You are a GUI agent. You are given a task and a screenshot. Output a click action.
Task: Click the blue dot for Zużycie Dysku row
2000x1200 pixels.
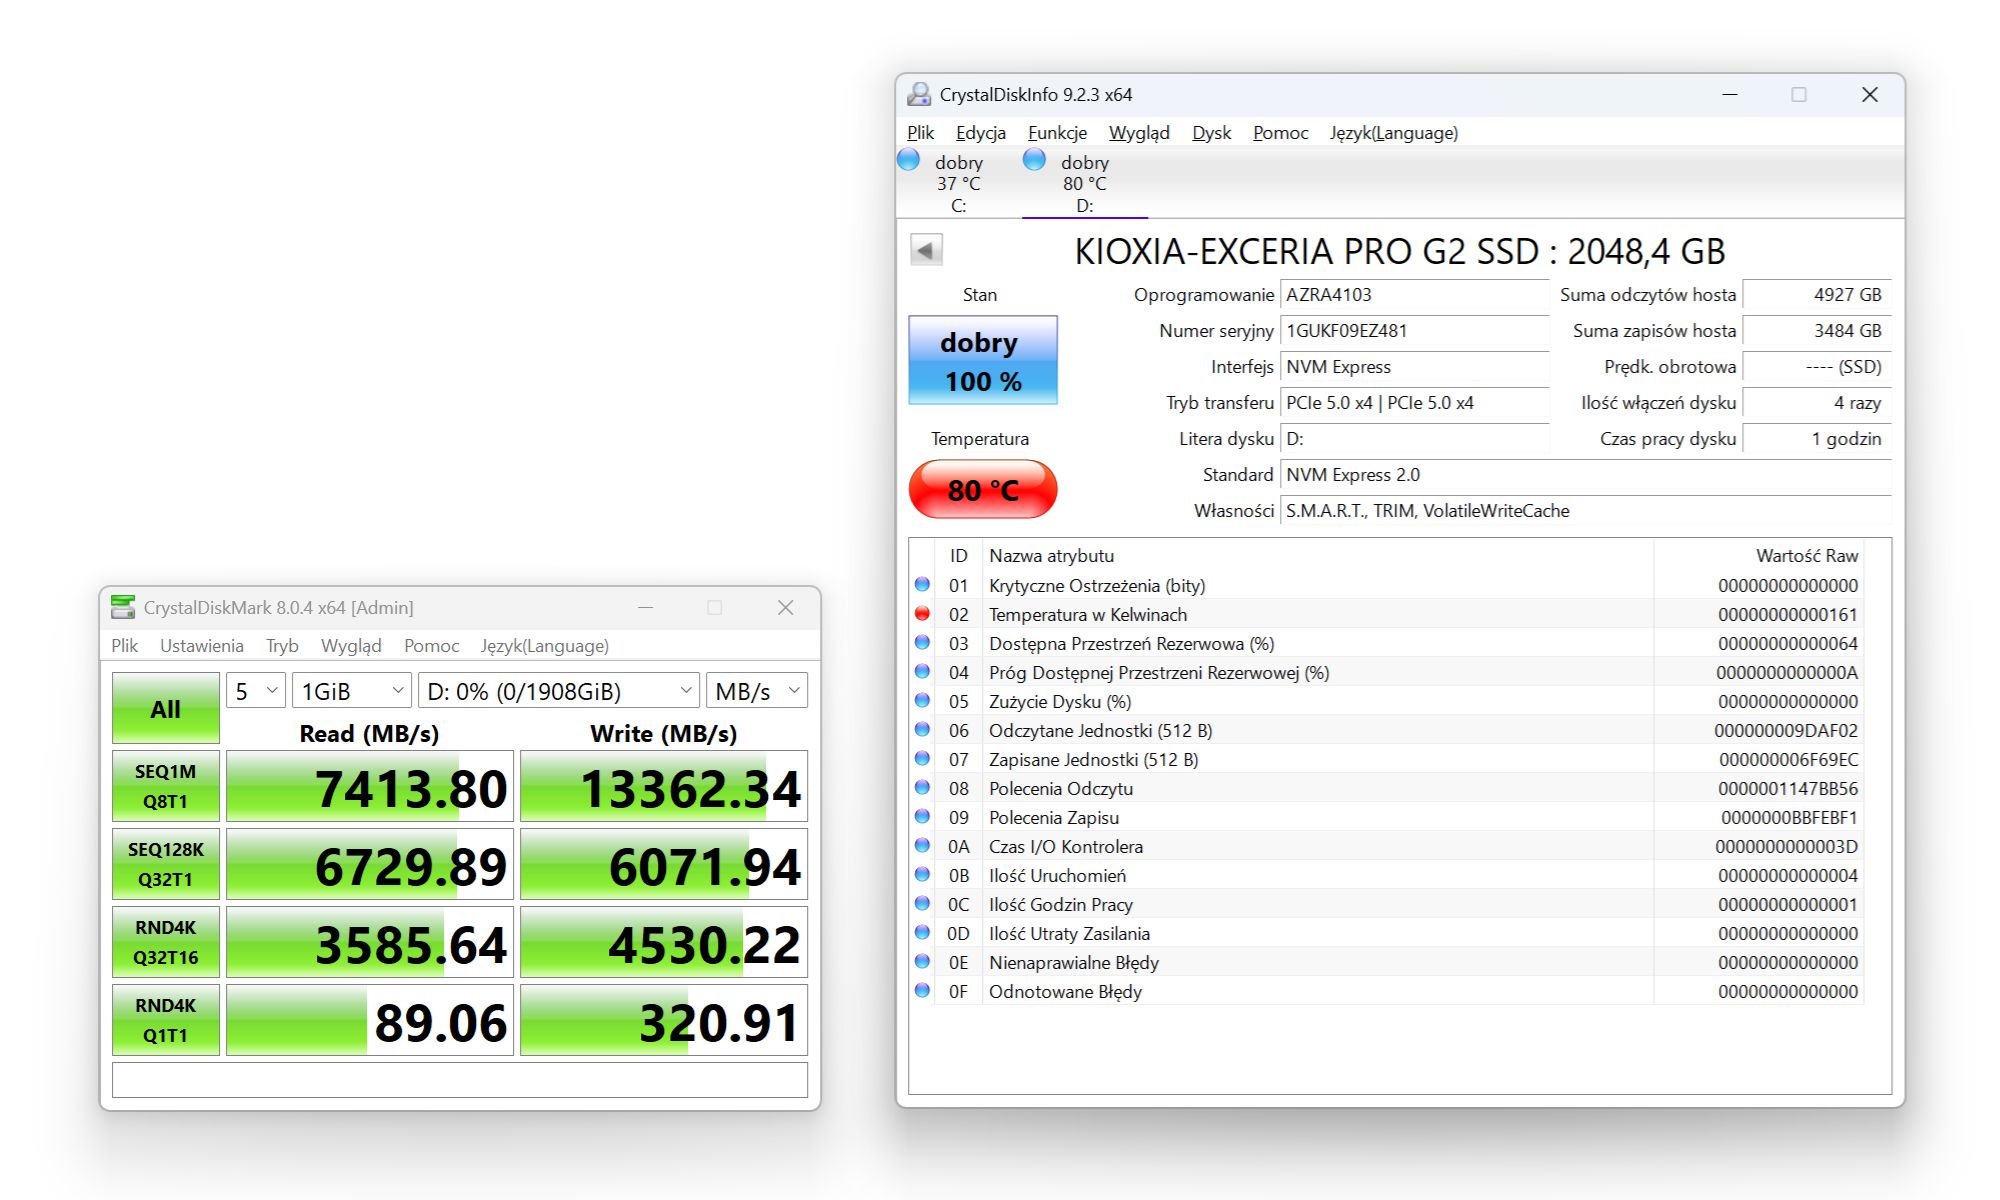tap(922, 701)
